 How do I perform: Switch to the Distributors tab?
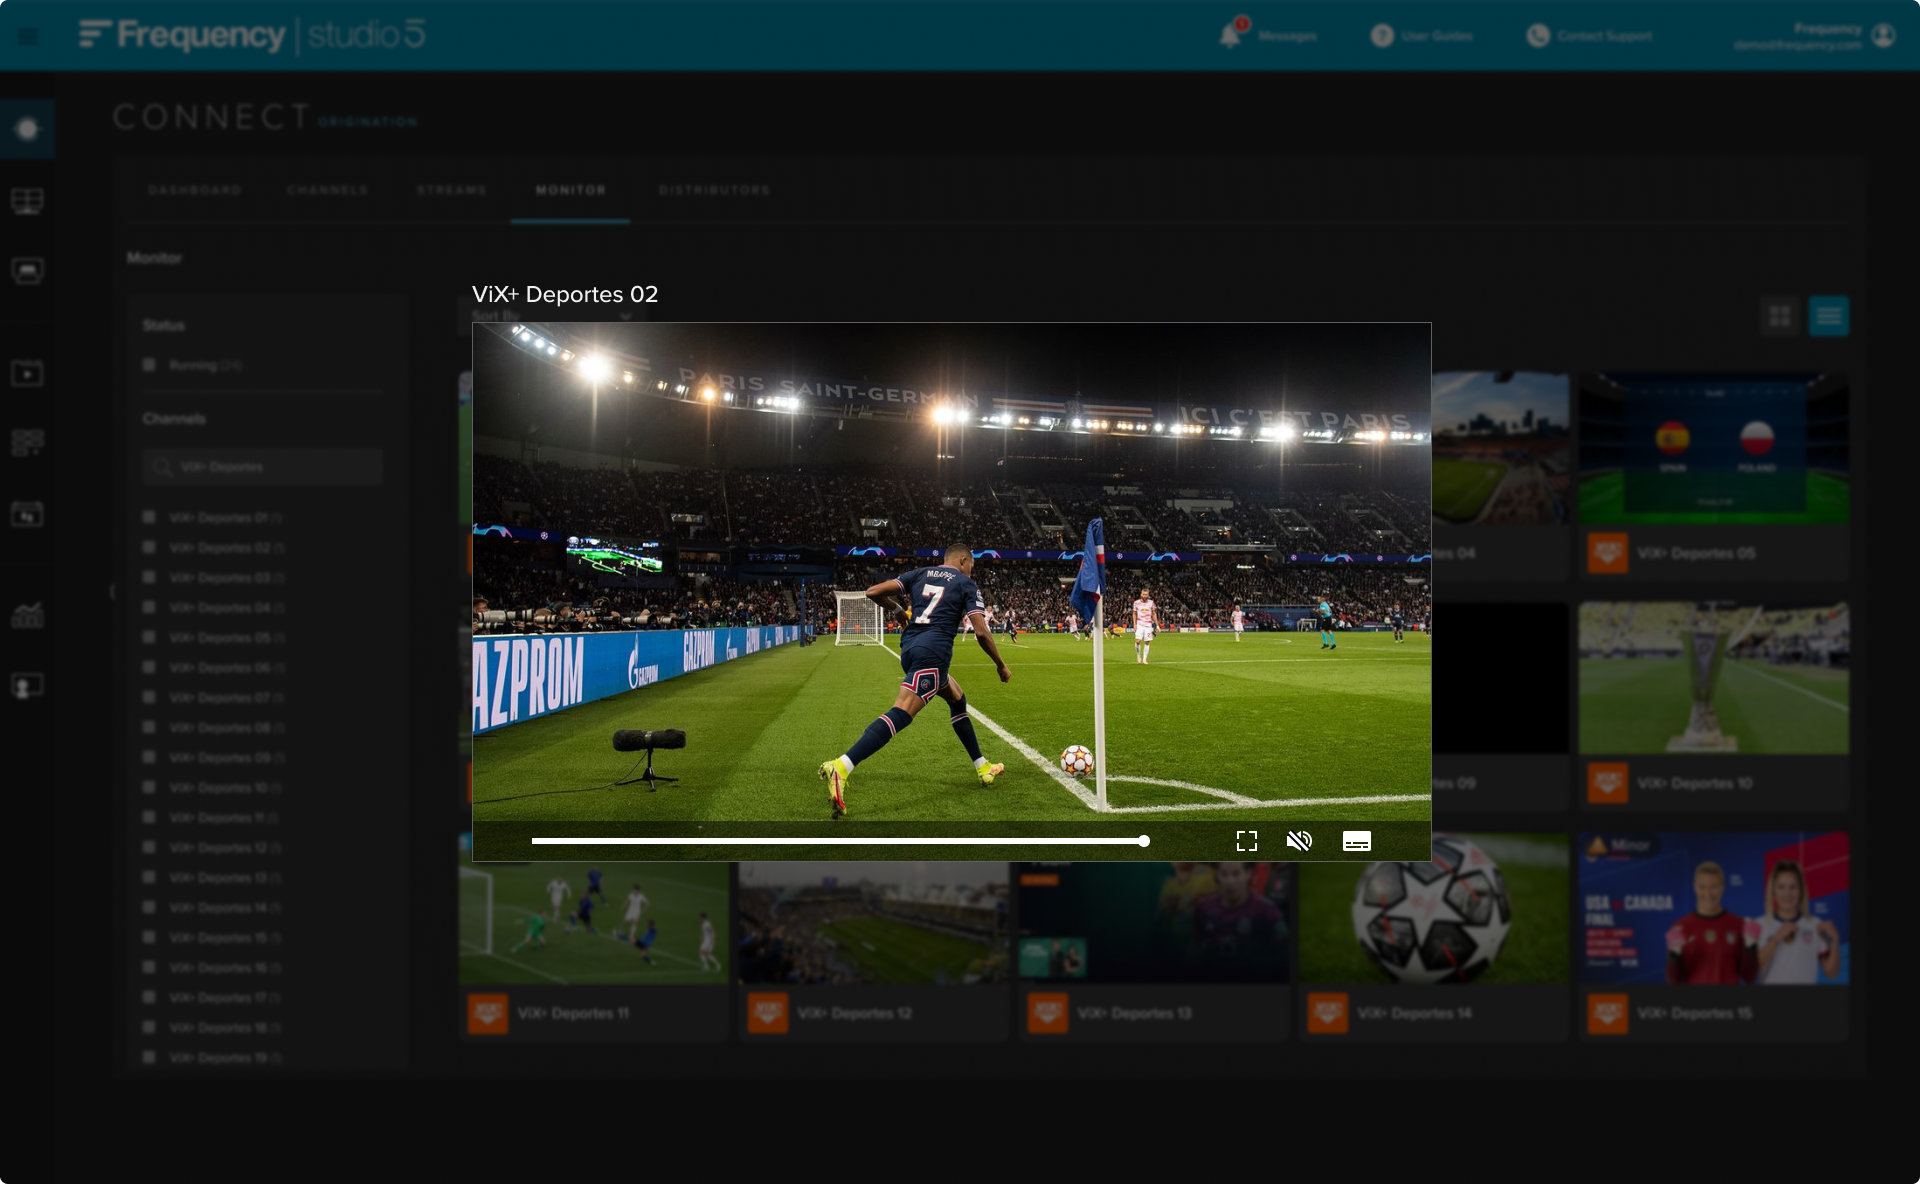point(715,190)
